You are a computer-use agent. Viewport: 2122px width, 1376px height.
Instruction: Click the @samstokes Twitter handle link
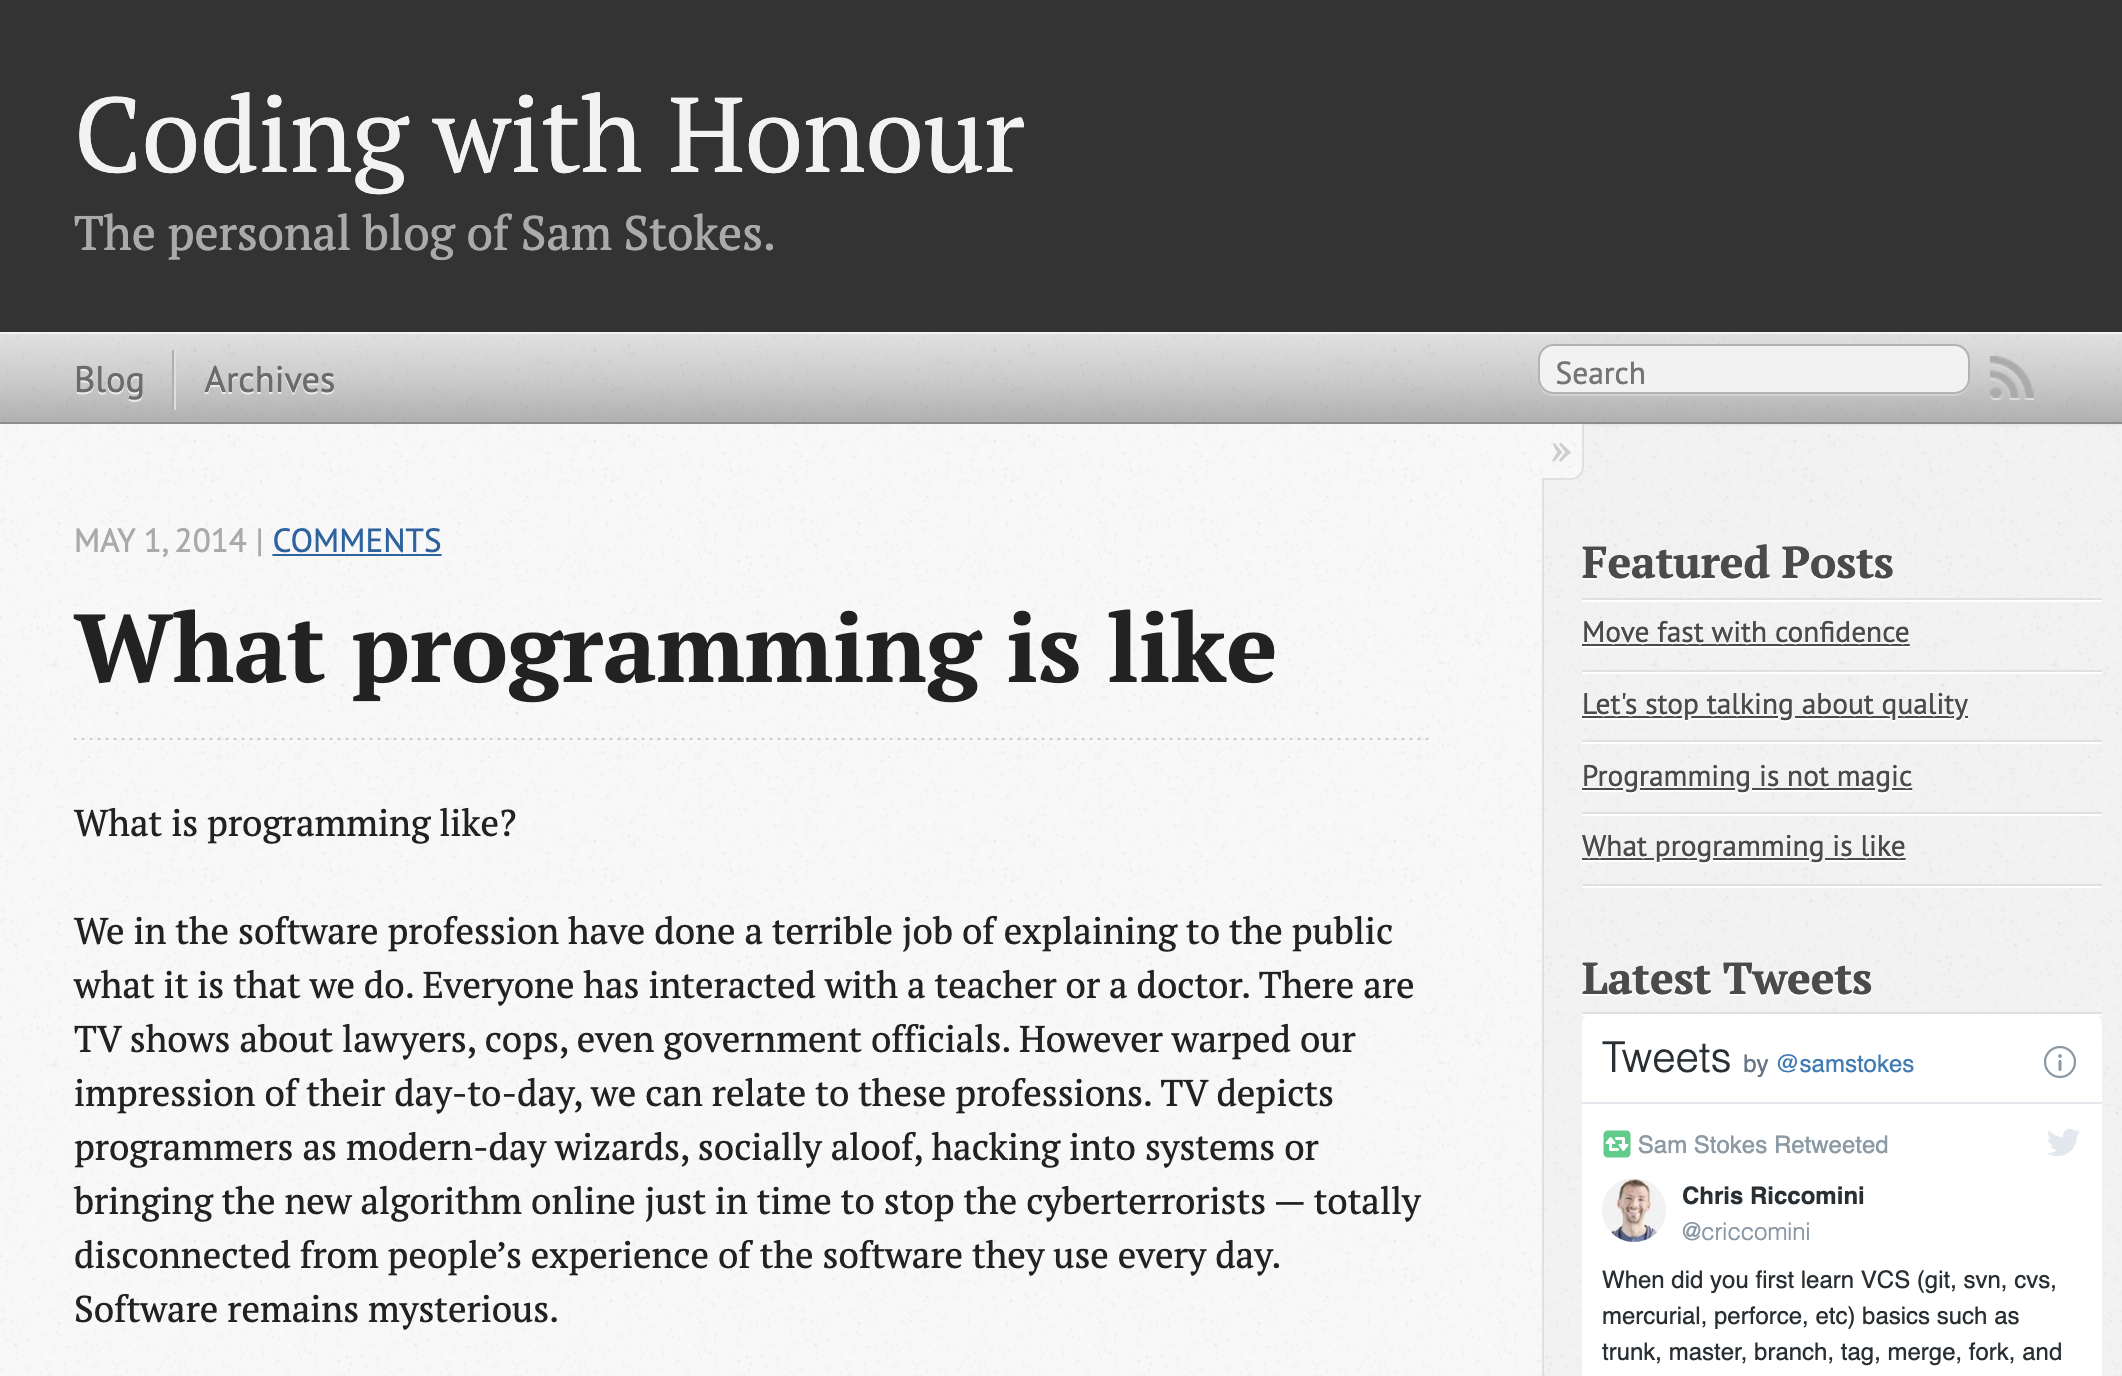tap(1845, 1064)
